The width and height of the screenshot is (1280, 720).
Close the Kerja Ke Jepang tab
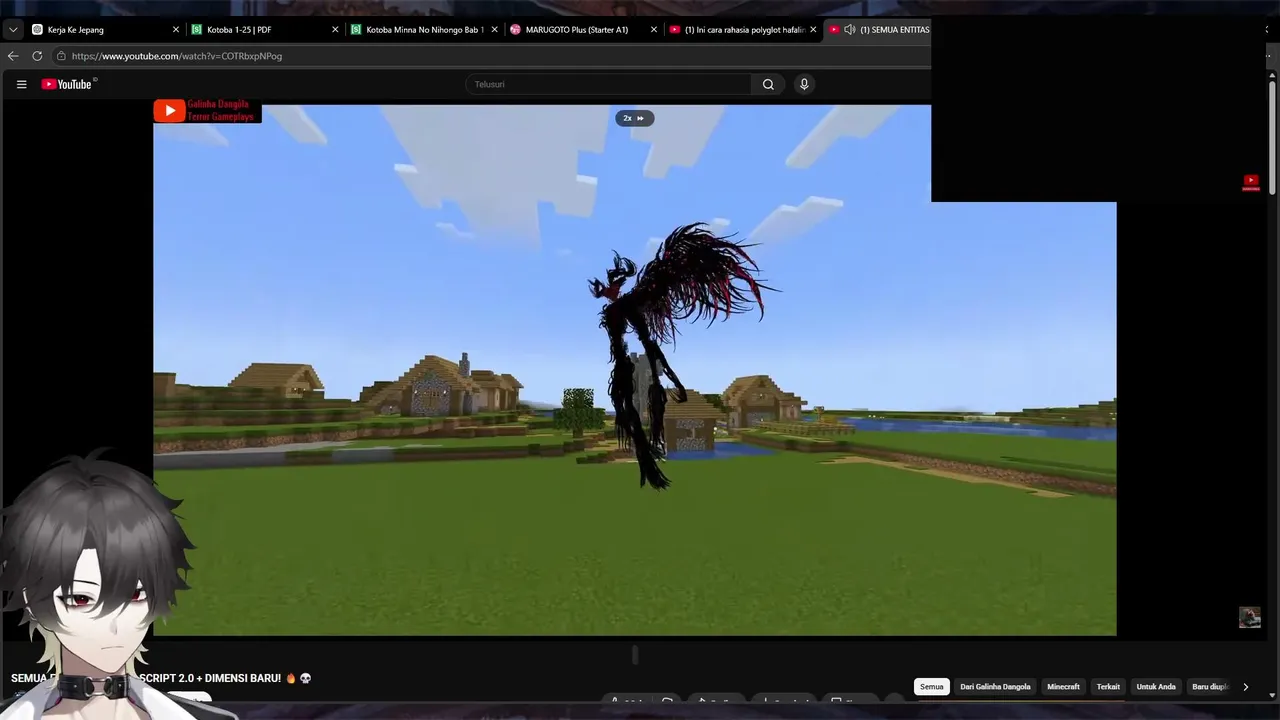pyautogui.click(x=176, y=30)
